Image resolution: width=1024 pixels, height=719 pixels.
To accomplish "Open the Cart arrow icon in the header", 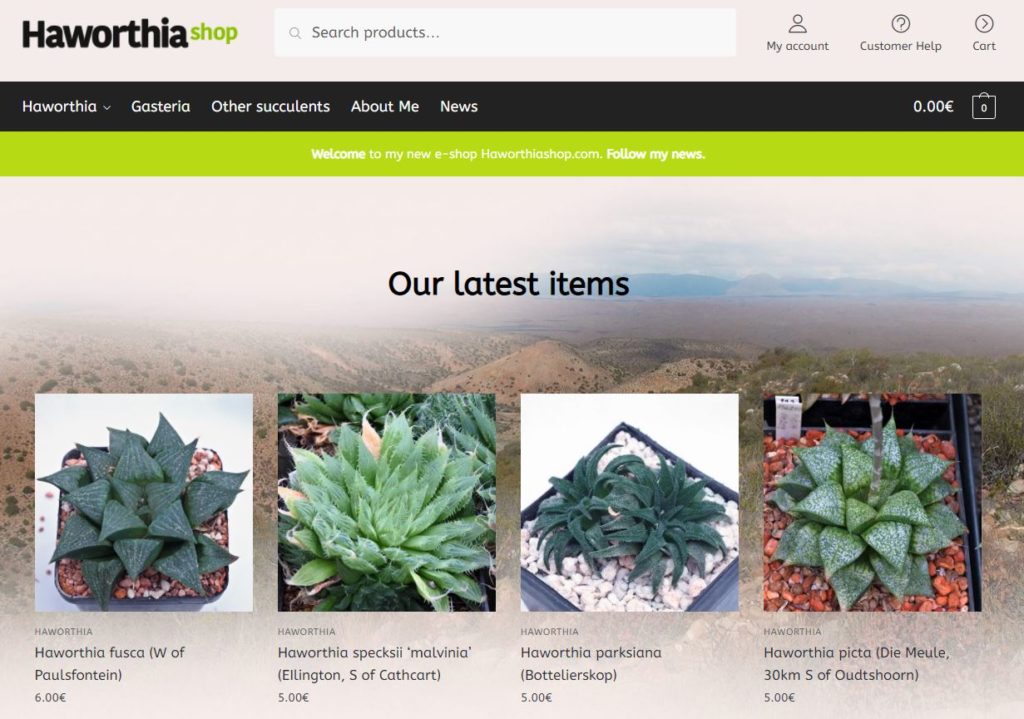I will [984, 24].
